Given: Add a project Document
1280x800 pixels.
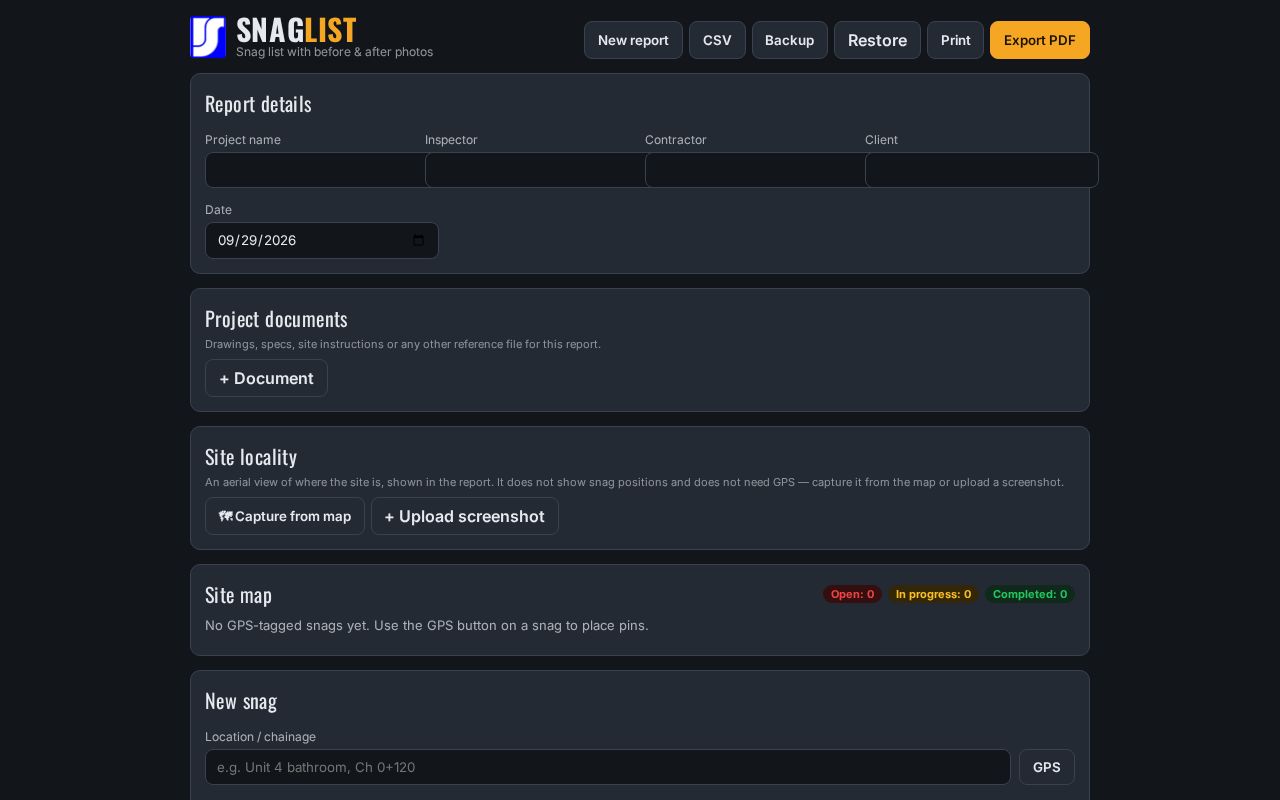Looking at the screenshot, I should [x=266, y=378].
